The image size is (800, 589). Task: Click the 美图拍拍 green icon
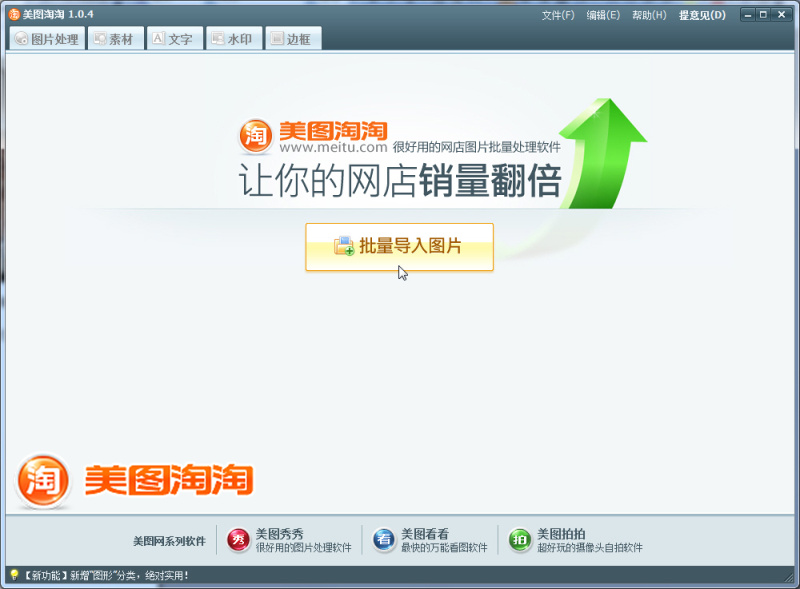point(519,540)
